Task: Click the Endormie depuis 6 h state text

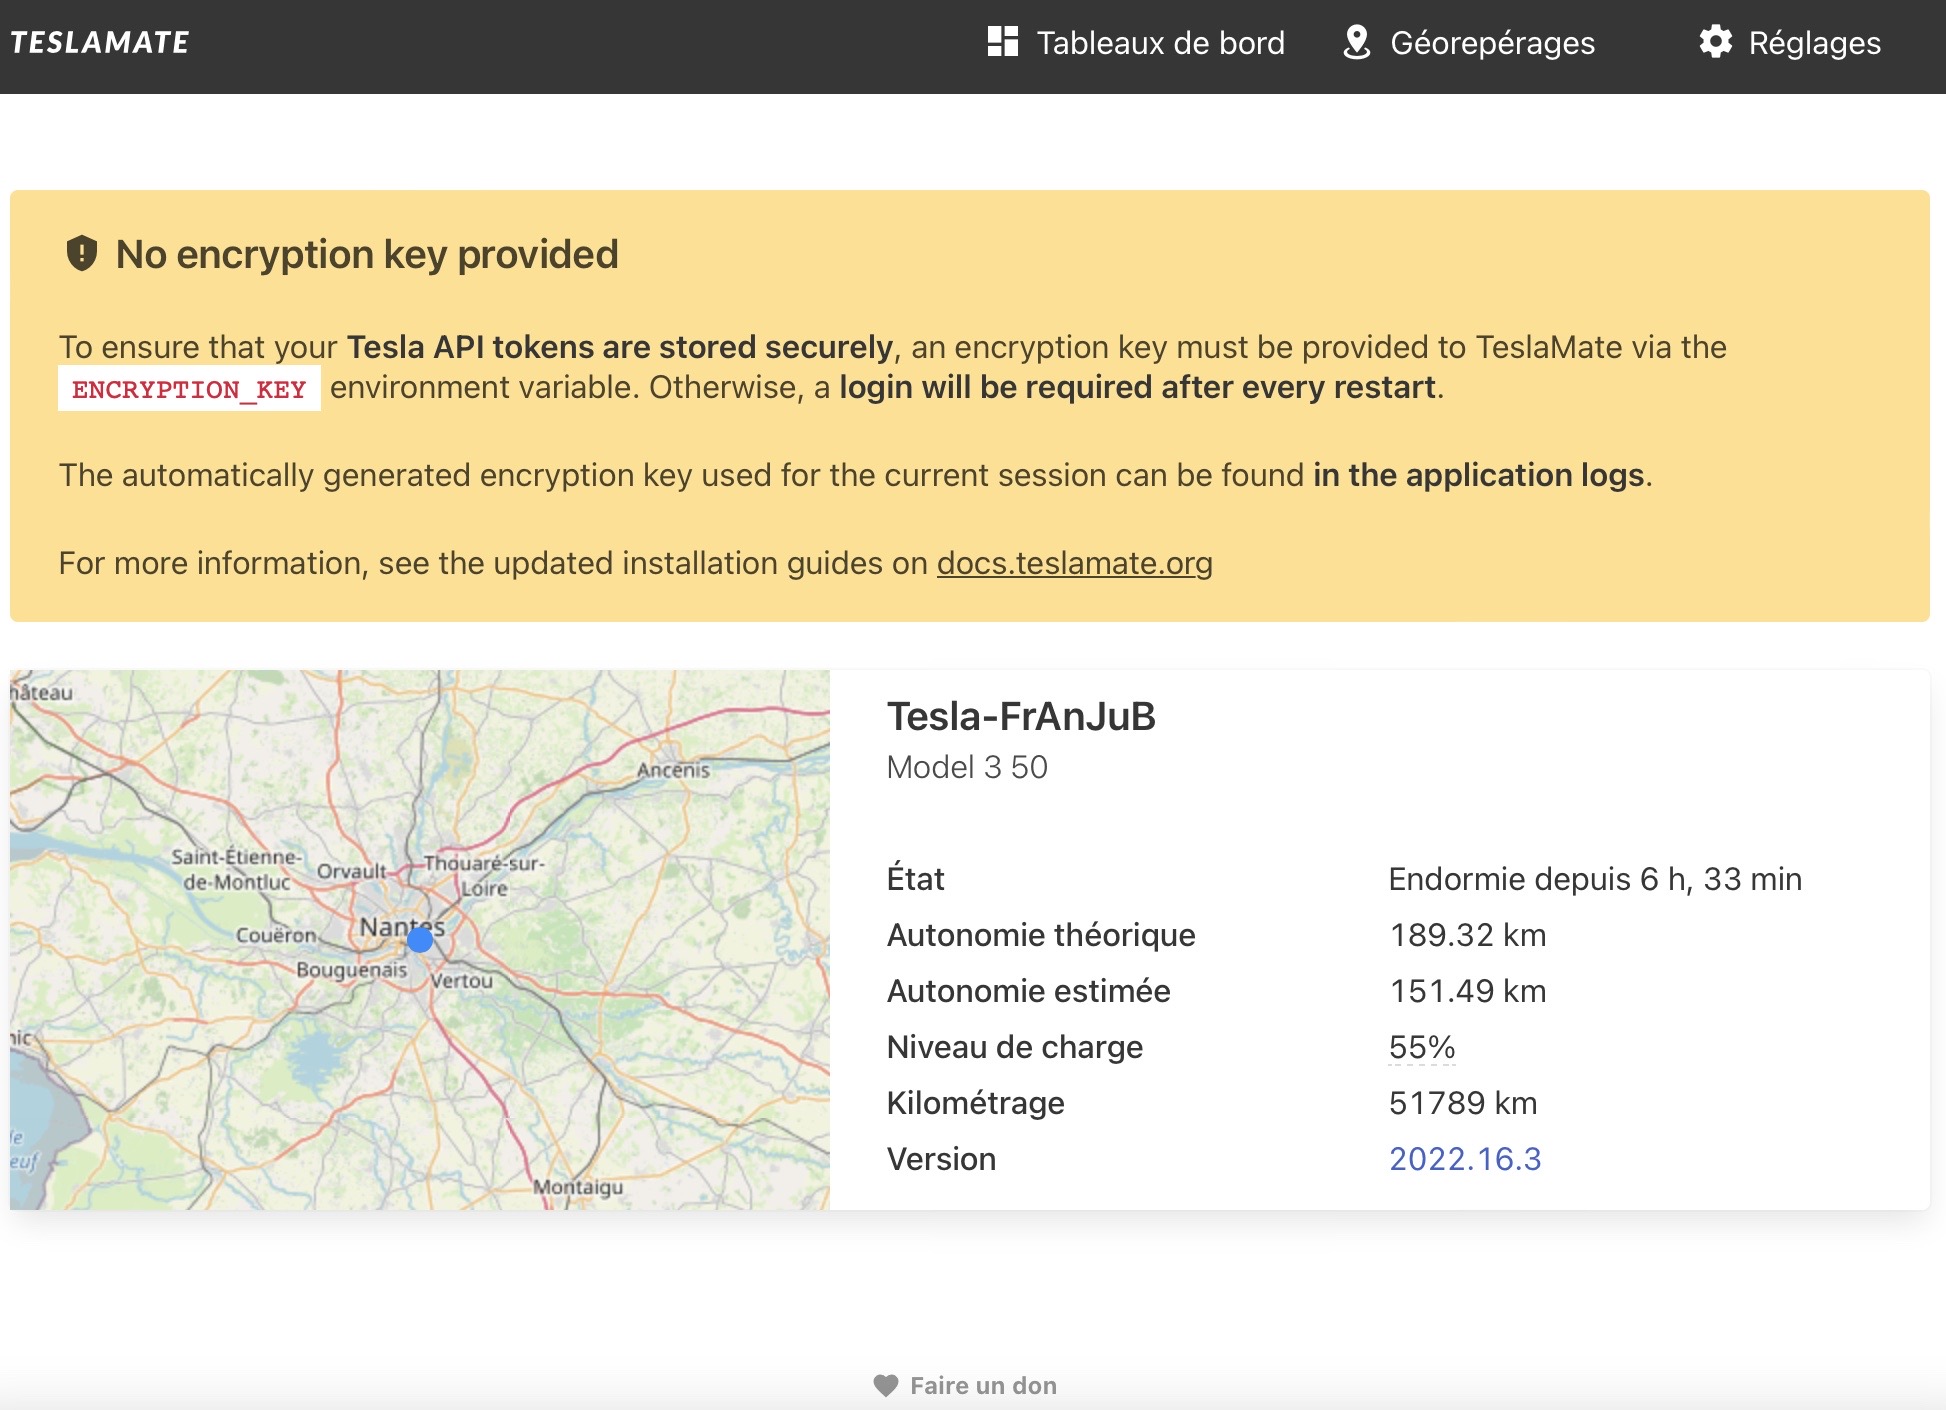Action: click(x=1594, y=879)
